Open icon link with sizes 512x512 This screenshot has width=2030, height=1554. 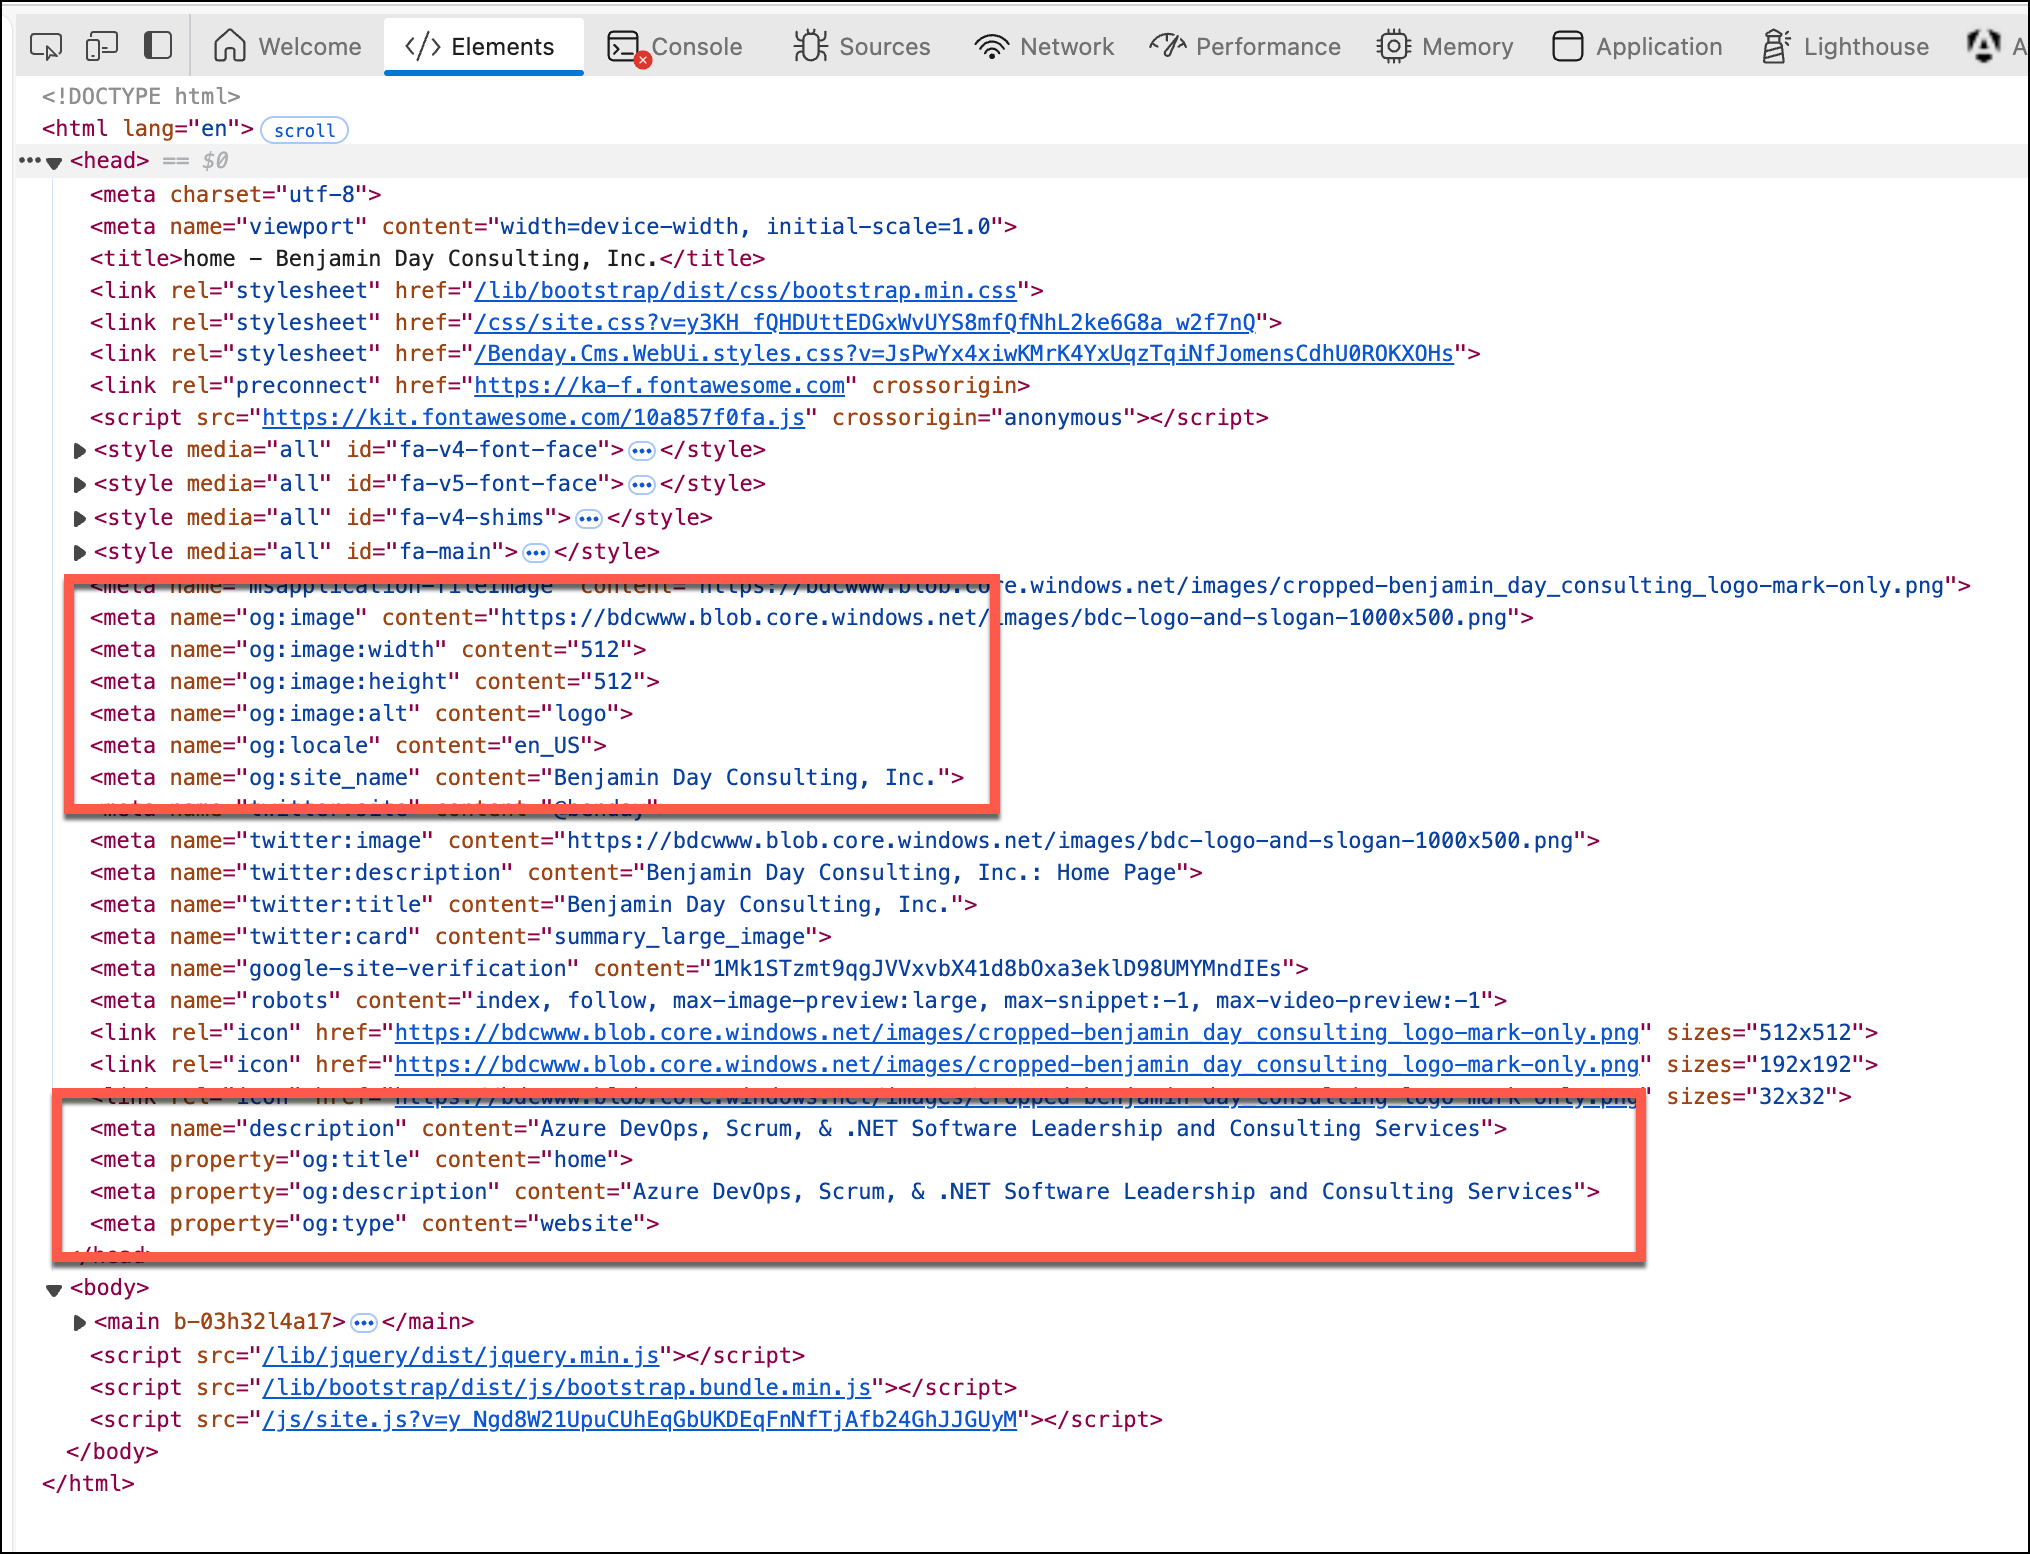point(1017,1032)
